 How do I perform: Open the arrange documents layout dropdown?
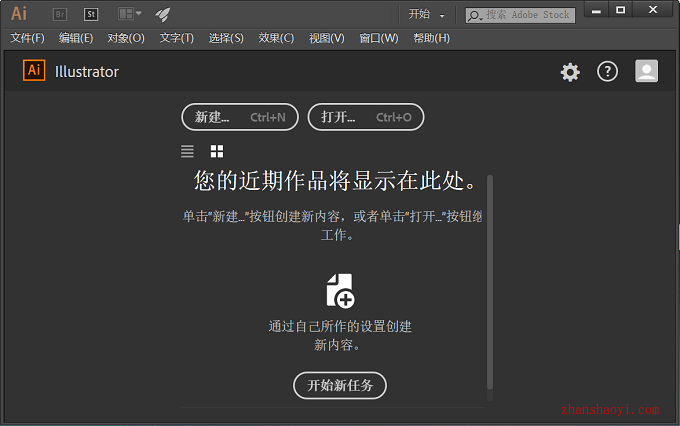pos(130,14)
